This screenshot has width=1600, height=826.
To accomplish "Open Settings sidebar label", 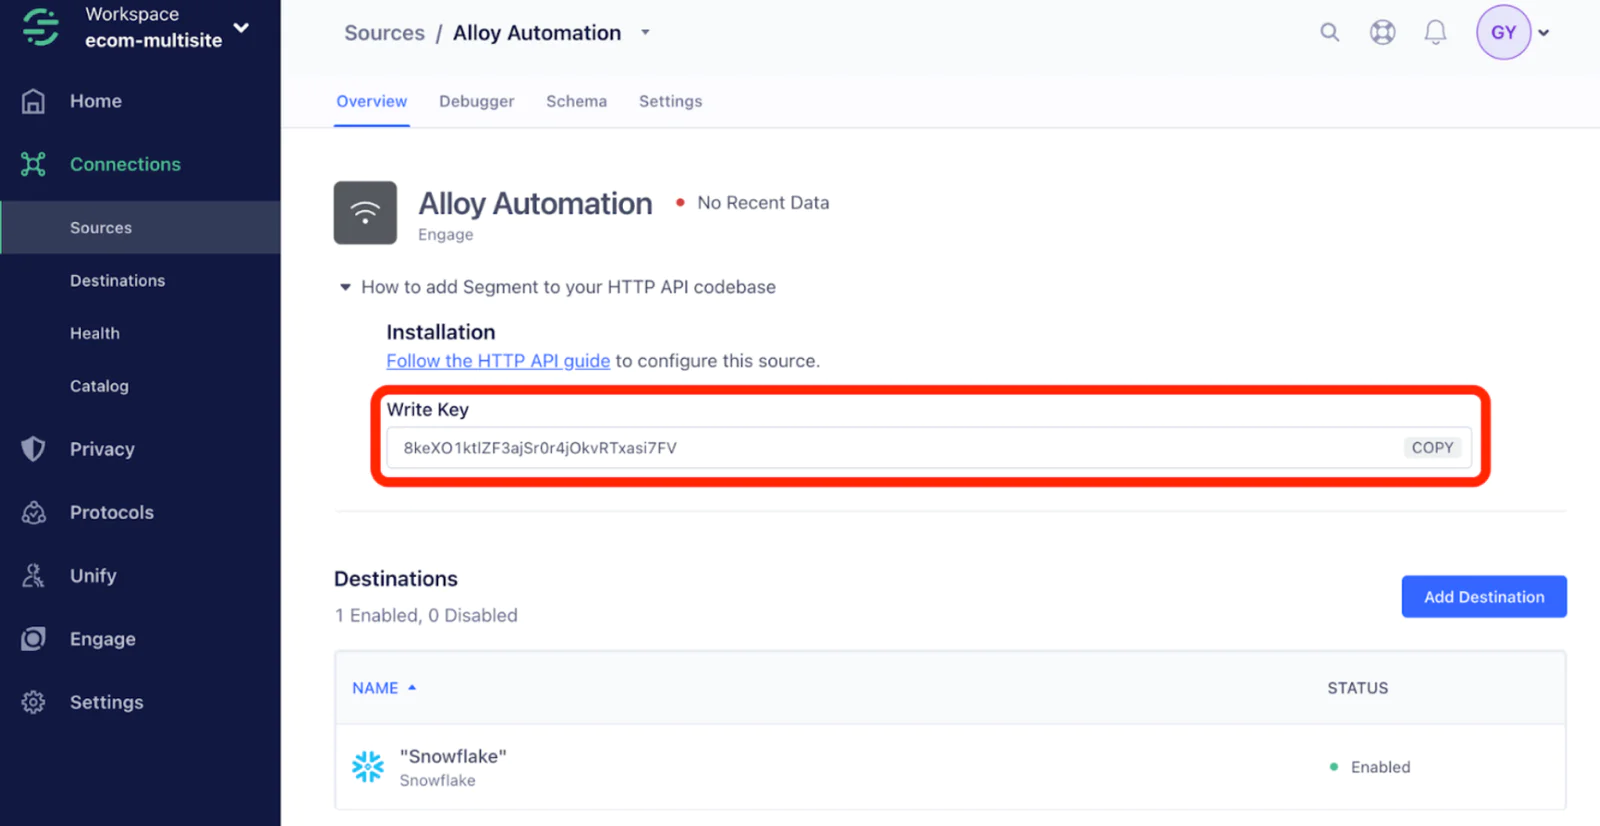I will click(x=107, y=702).
